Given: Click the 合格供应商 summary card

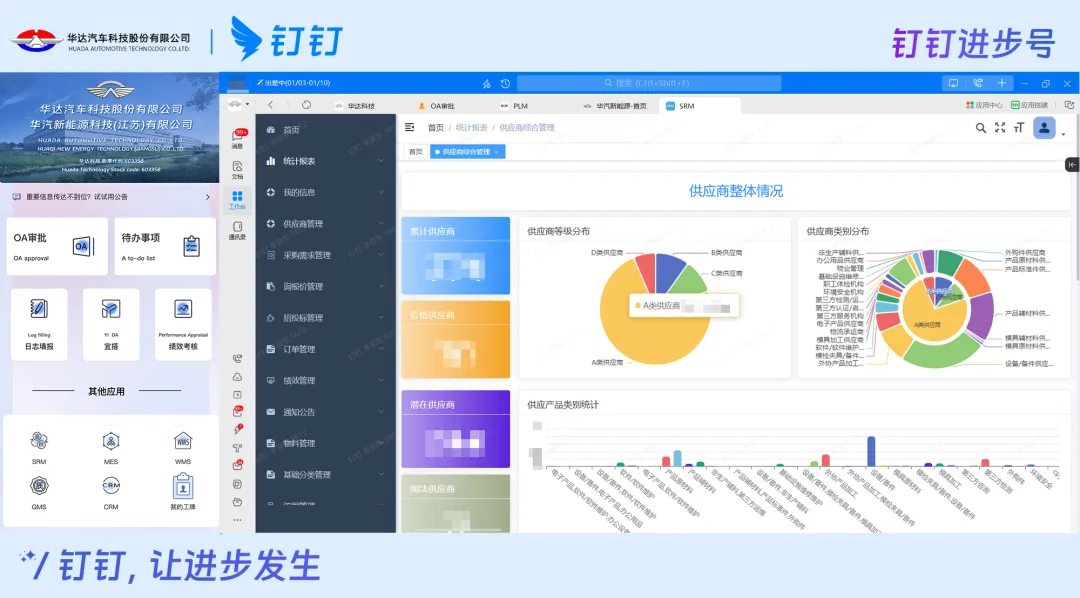Looking at the screenshot, I should pos(455,340).
